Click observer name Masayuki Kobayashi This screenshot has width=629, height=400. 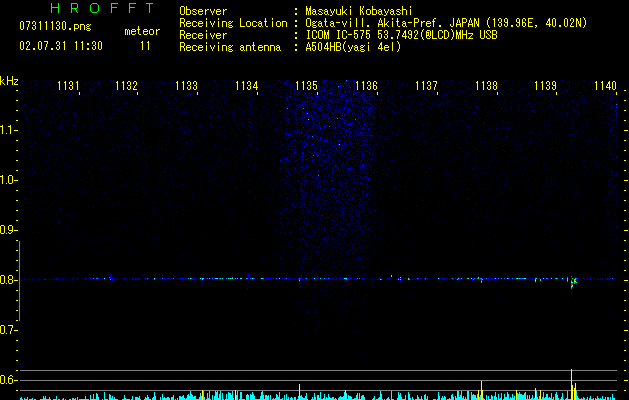click(x=359, y=11)
